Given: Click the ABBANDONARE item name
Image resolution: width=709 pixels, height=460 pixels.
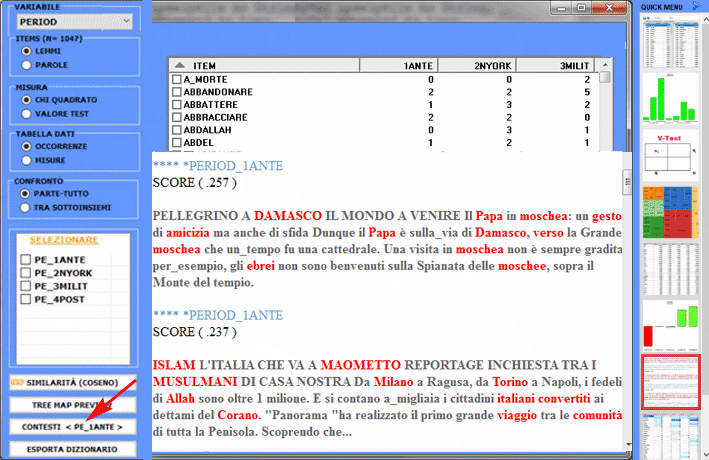Looking at the screenshot, I should (x=218, y=92).
